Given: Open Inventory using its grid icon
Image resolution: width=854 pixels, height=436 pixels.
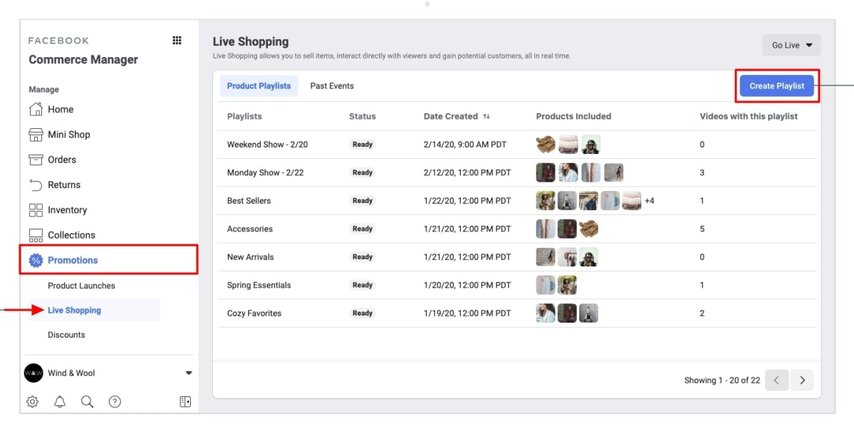Looking at the screenshot, I should [36, 210].
